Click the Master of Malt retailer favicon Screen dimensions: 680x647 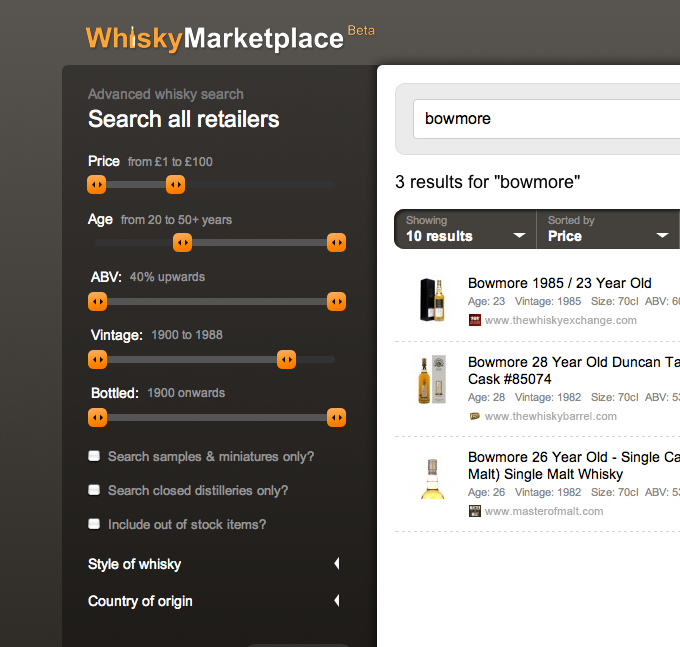tap(475, 511)
